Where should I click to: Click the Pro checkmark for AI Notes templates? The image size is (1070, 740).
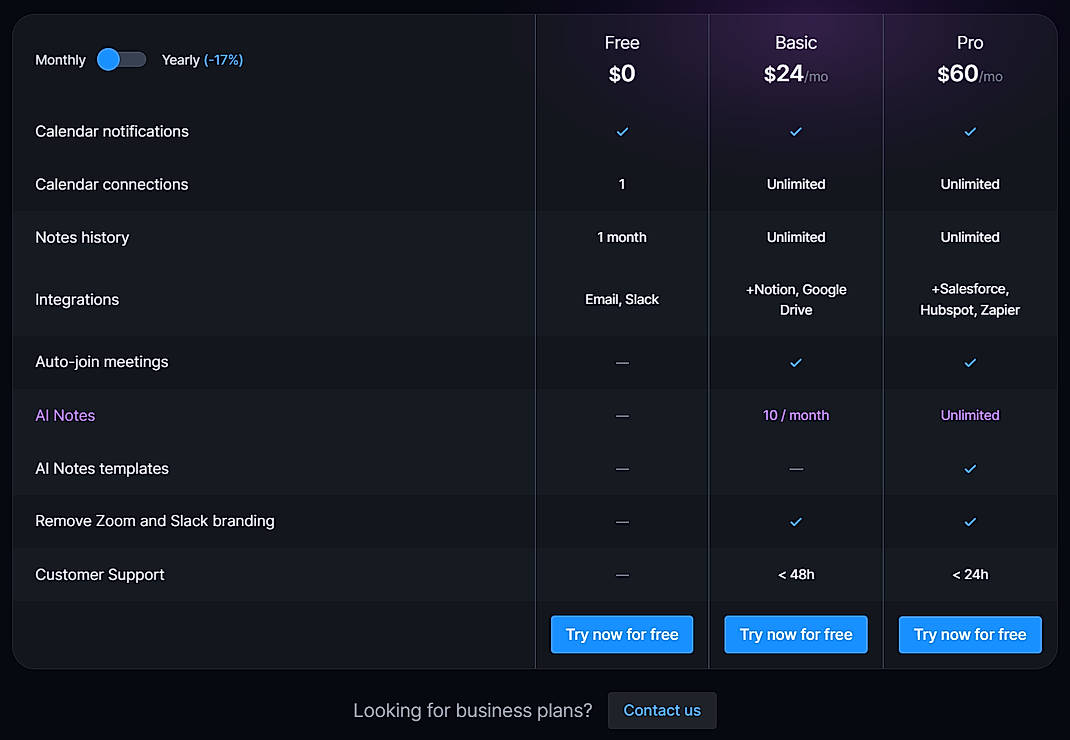pyautogui.click(x=970, y=468)
